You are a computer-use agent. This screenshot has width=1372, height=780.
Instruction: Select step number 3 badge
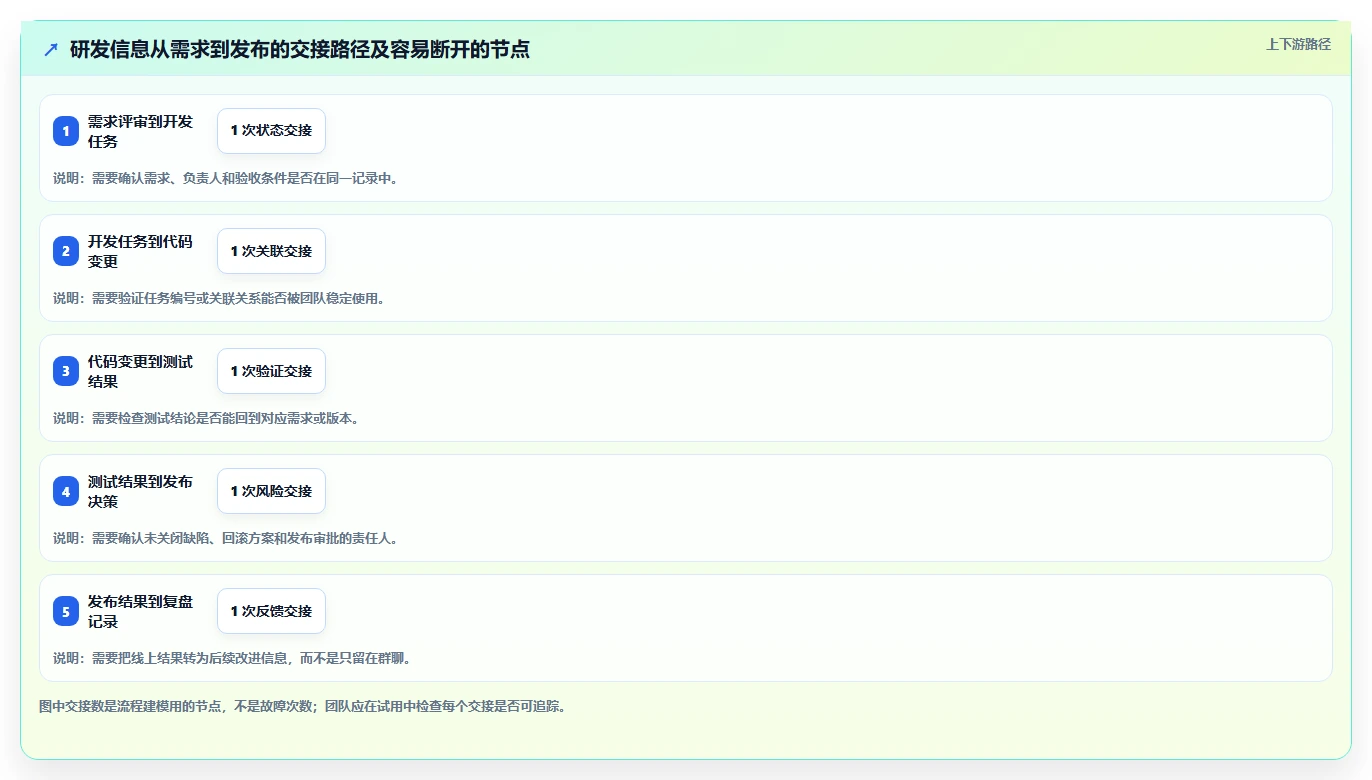pyautogui.click(x=66, y=371)
